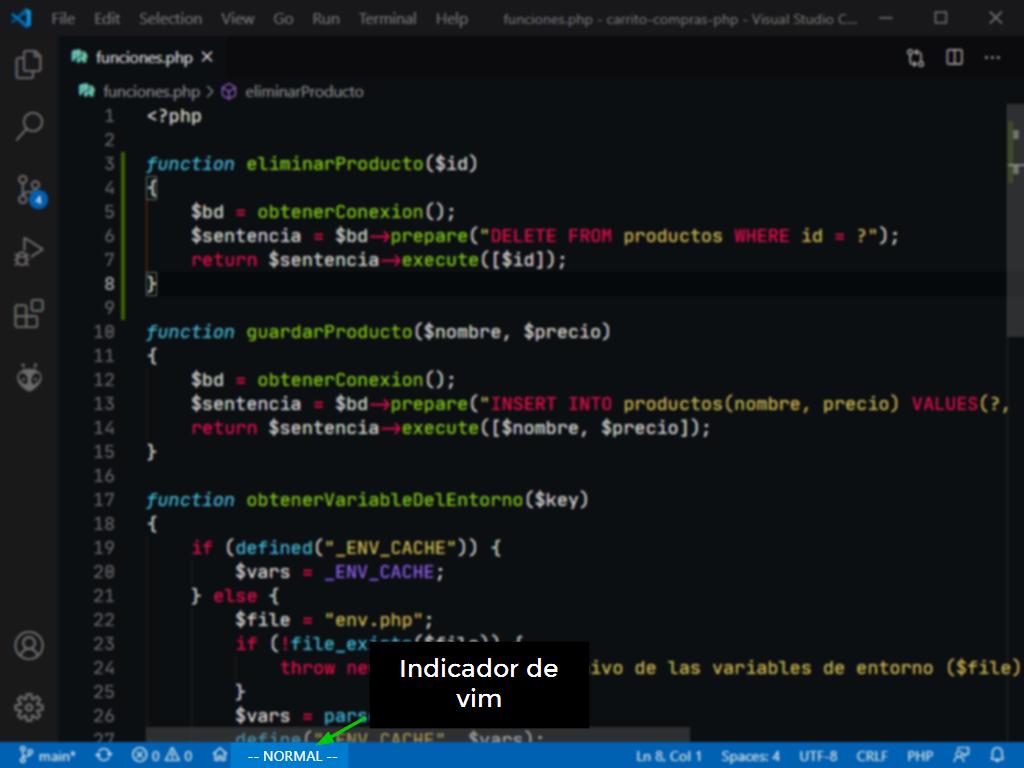Click the Open Changes compare icon
Viewport: 1024px width, 768px height.
coord(916,58)
